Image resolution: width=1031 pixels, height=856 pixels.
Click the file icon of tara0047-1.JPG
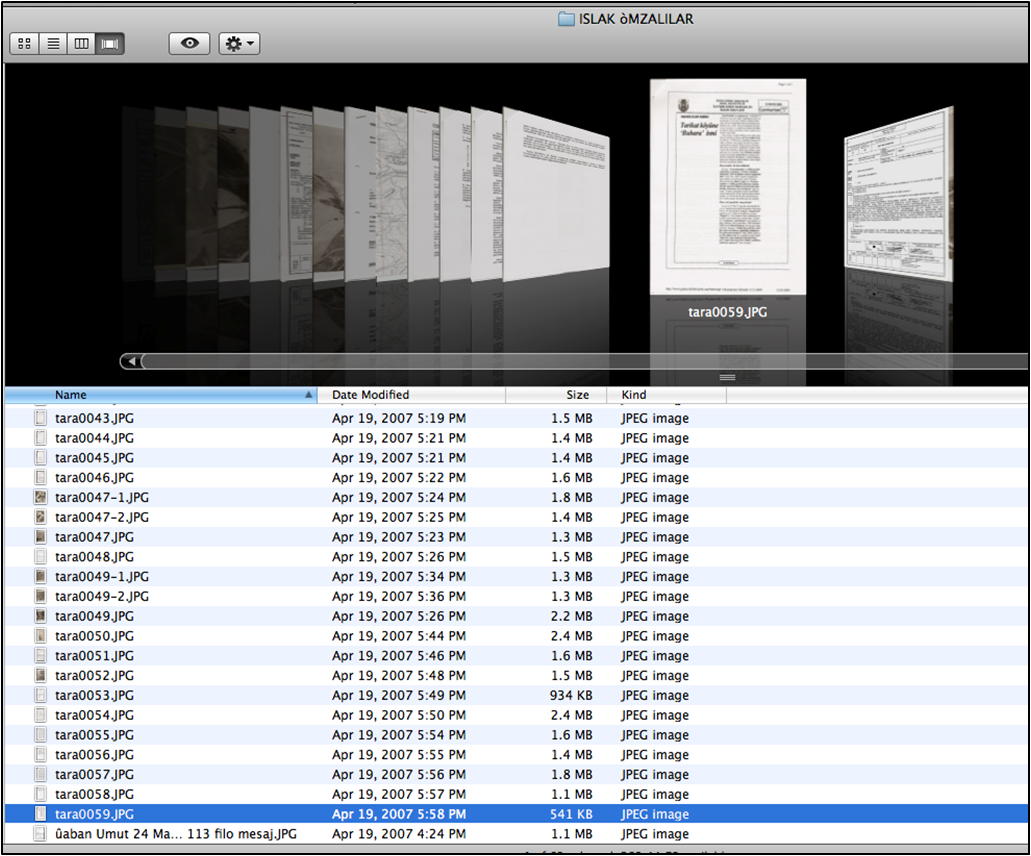tap(41, 497)
